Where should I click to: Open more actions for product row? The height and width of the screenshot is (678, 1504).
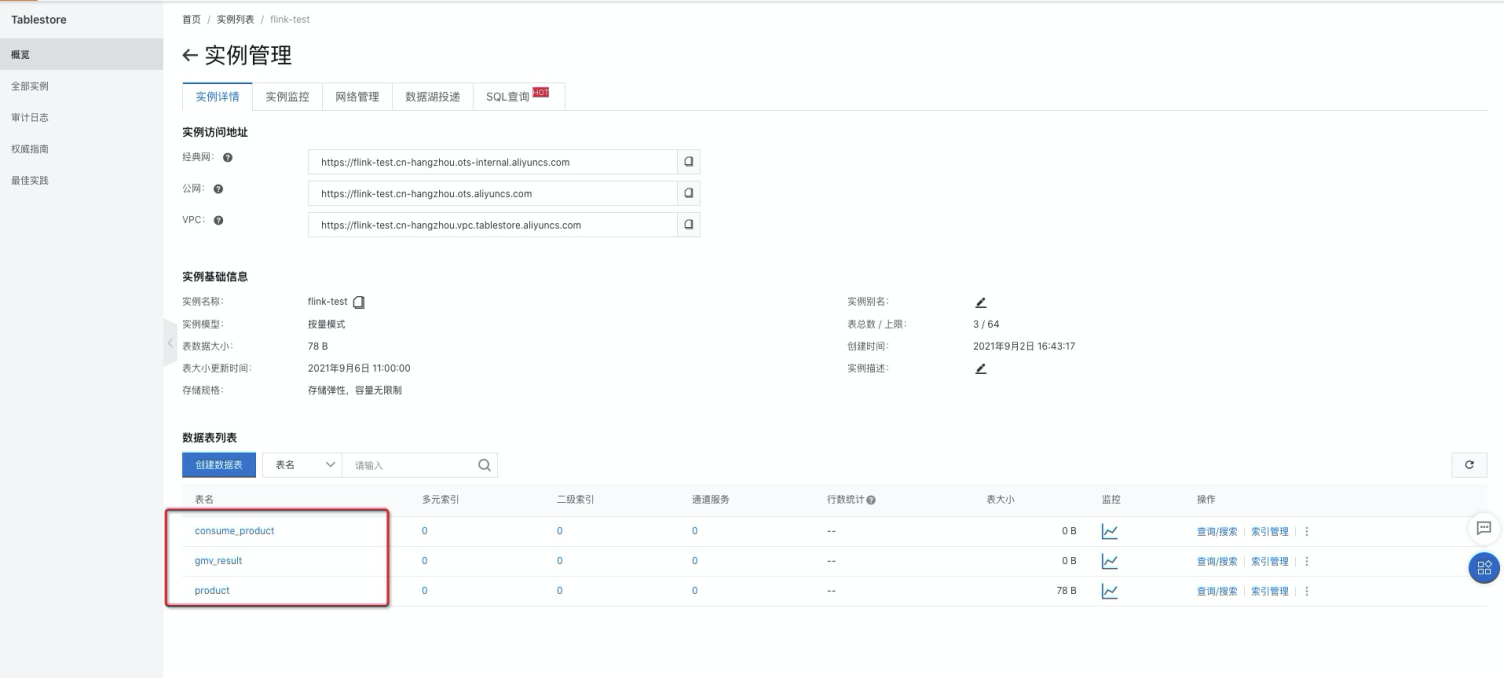coord(1307,591)
